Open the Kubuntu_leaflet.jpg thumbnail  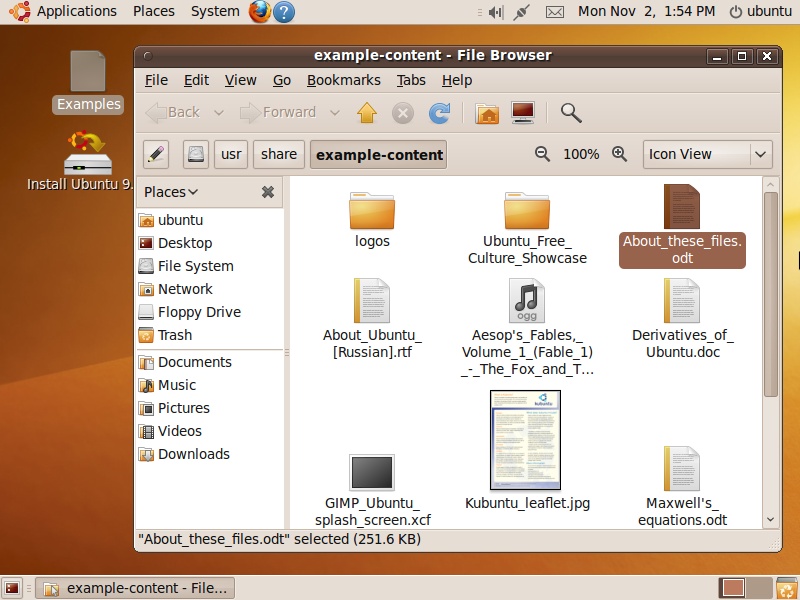527,440
